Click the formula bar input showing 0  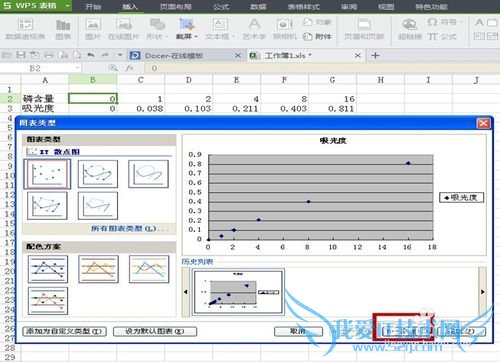pyautogui.click(x=322, y=68)
